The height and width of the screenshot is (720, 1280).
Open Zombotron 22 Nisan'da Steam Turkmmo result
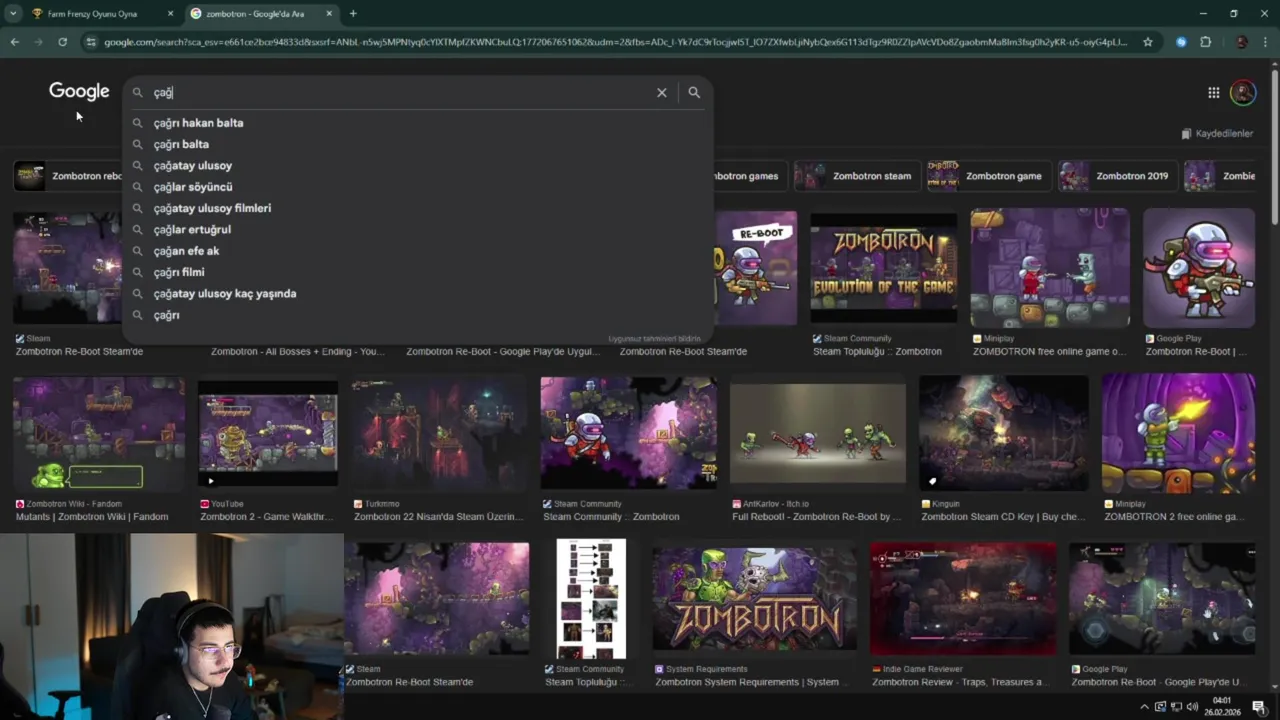(x=439, y=517)
